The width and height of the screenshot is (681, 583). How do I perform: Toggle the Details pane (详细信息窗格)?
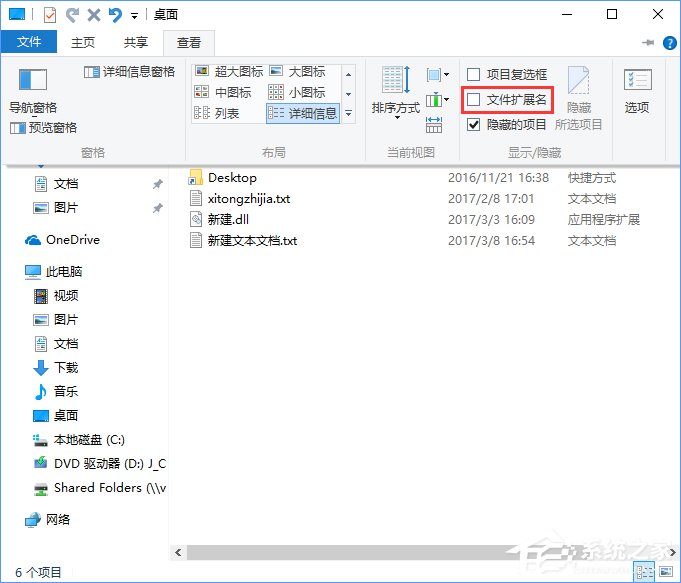[x=129, y=72]
